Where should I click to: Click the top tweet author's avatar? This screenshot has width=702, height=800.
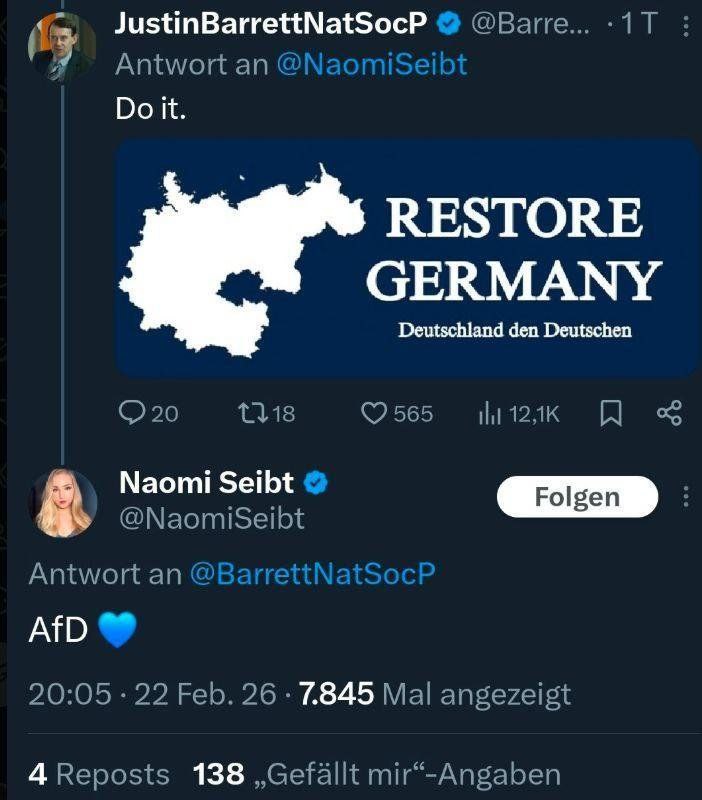pos(62,48)
